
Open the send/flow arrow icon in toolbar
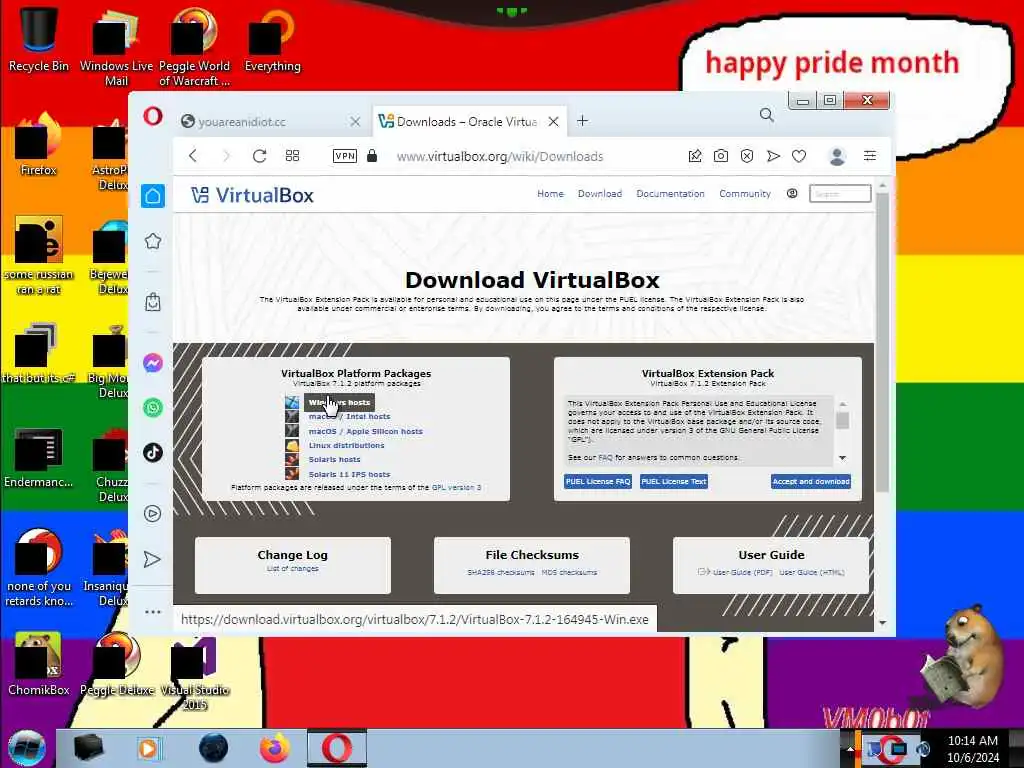tap(773, 155)
